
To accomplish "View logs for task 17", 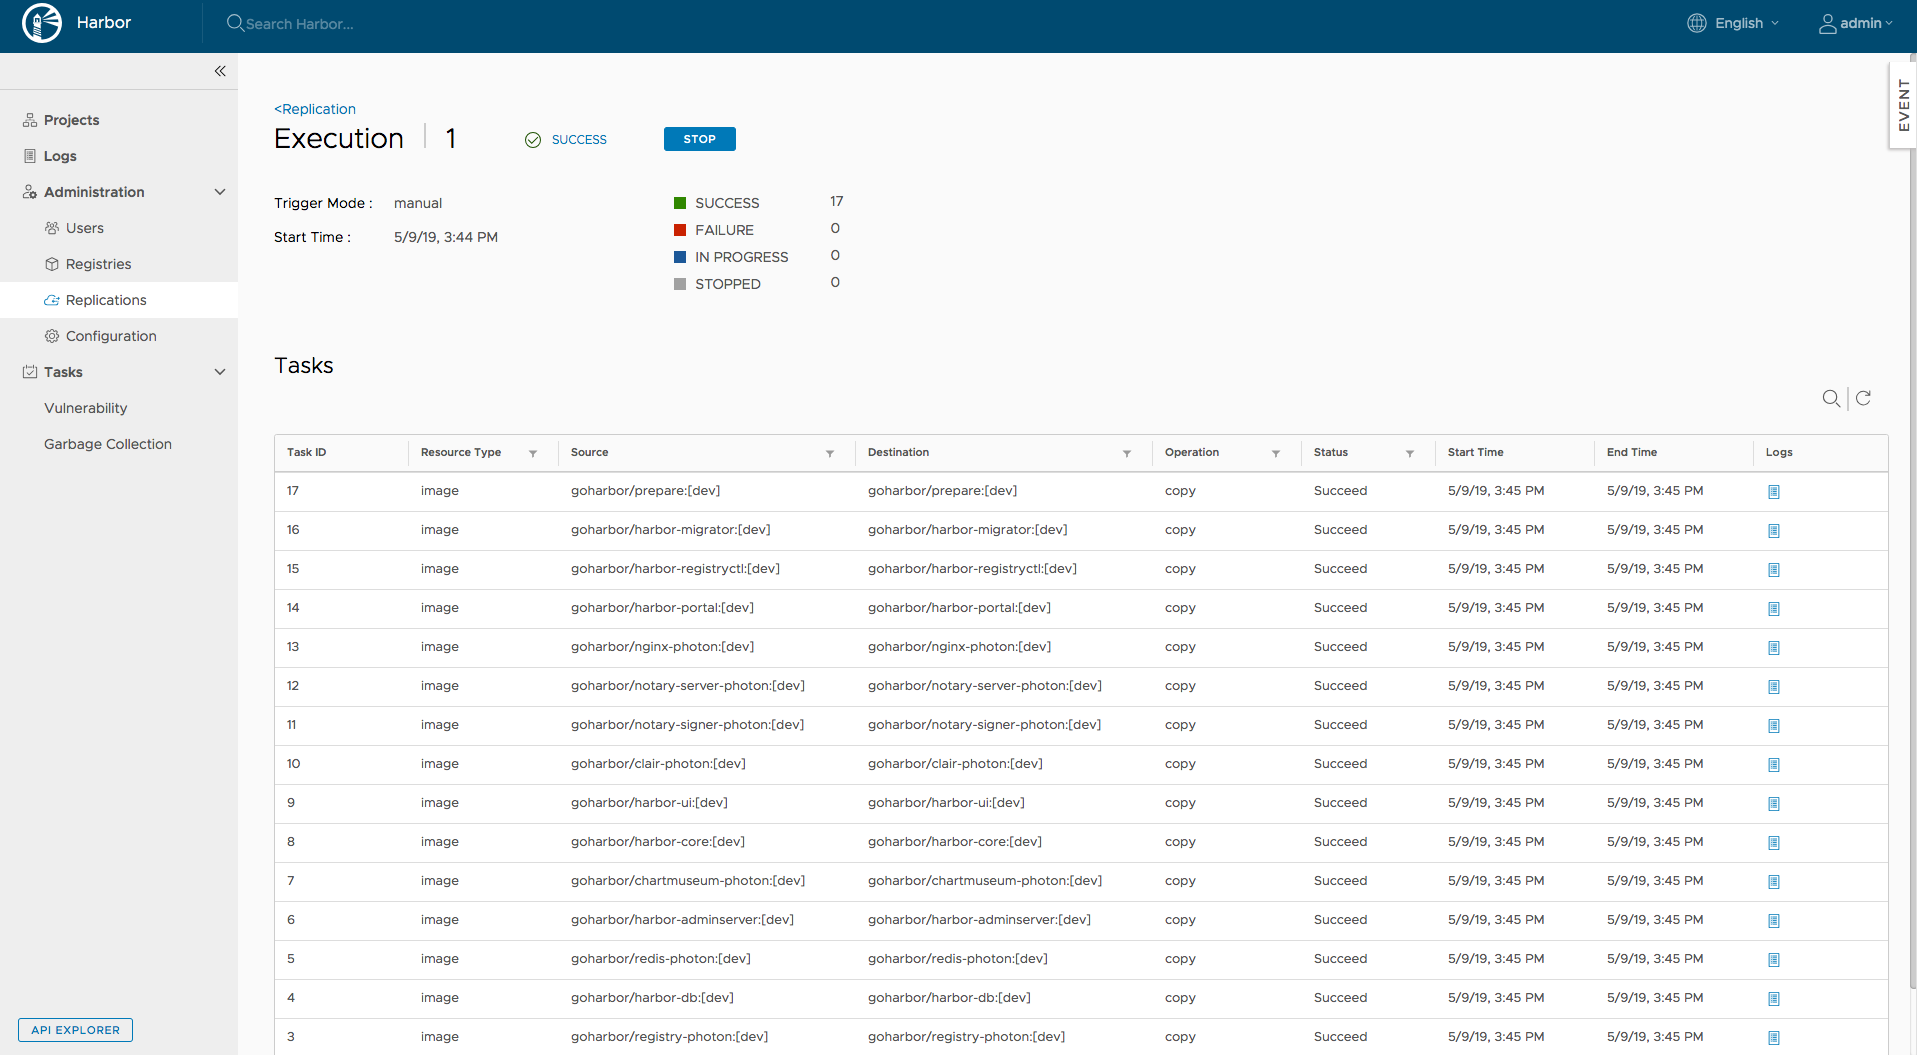I will (1774, 491).
